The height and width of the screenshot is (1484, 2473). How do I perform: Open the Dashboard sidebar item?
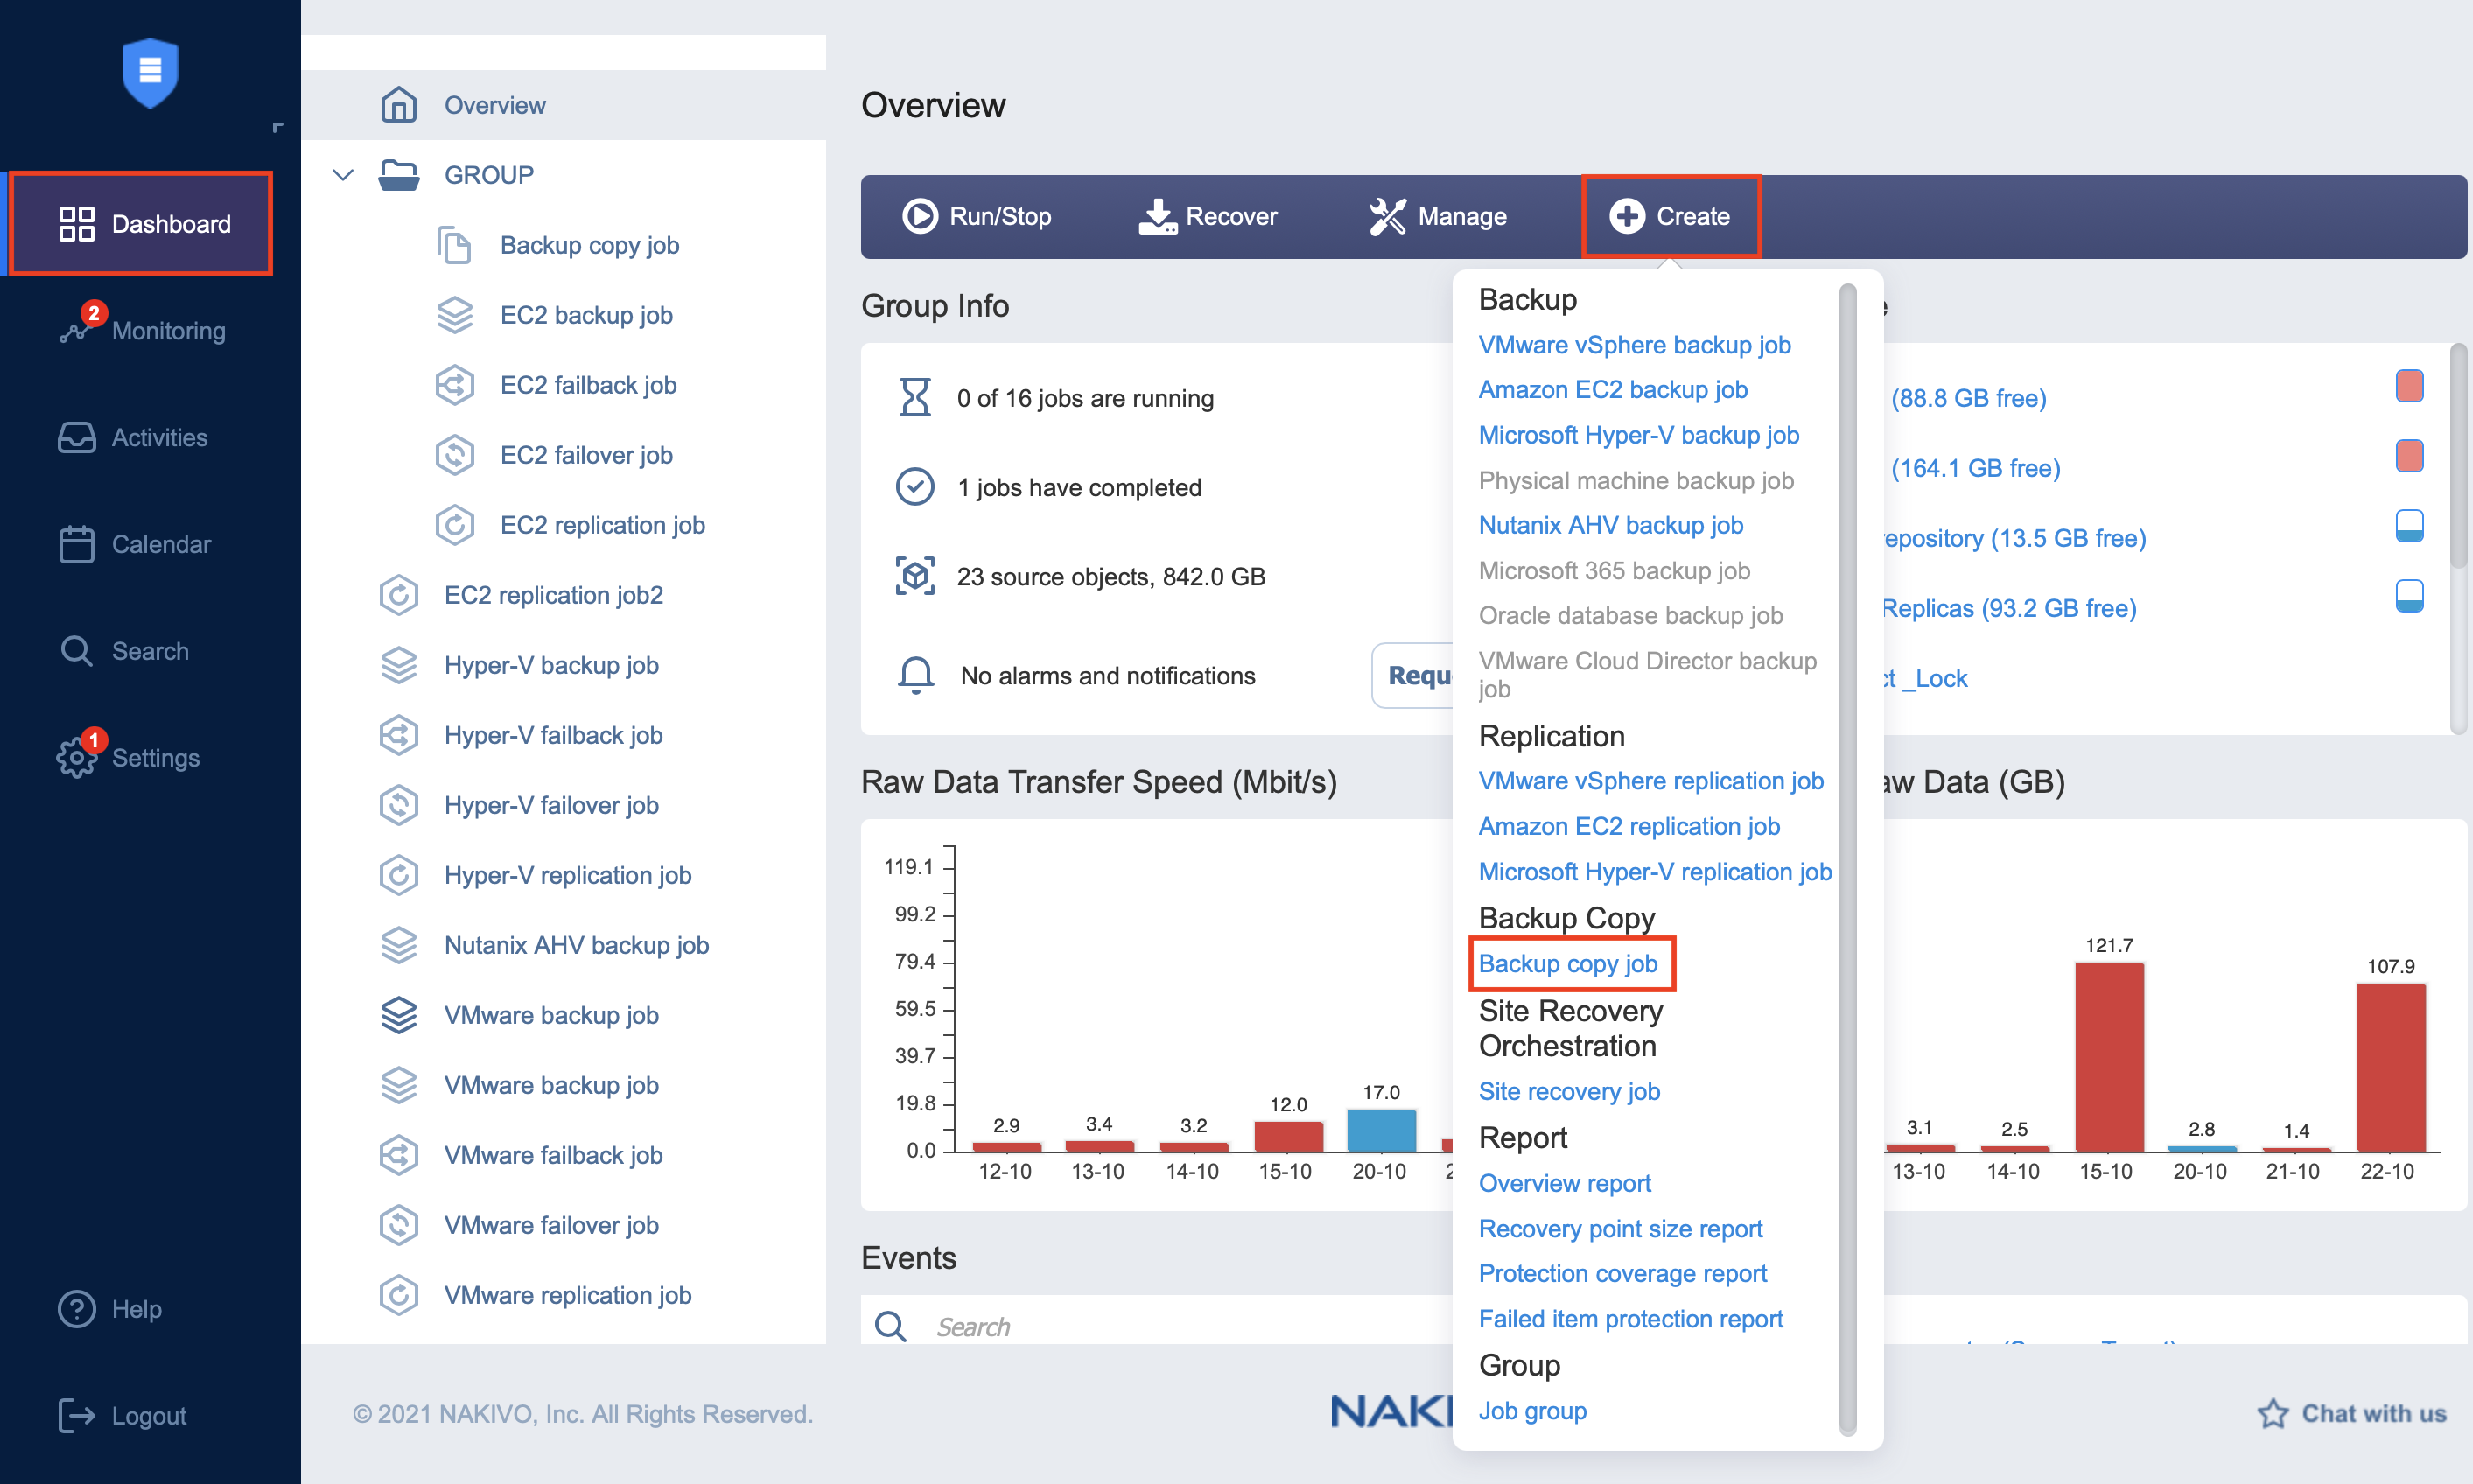coord(141,223)
